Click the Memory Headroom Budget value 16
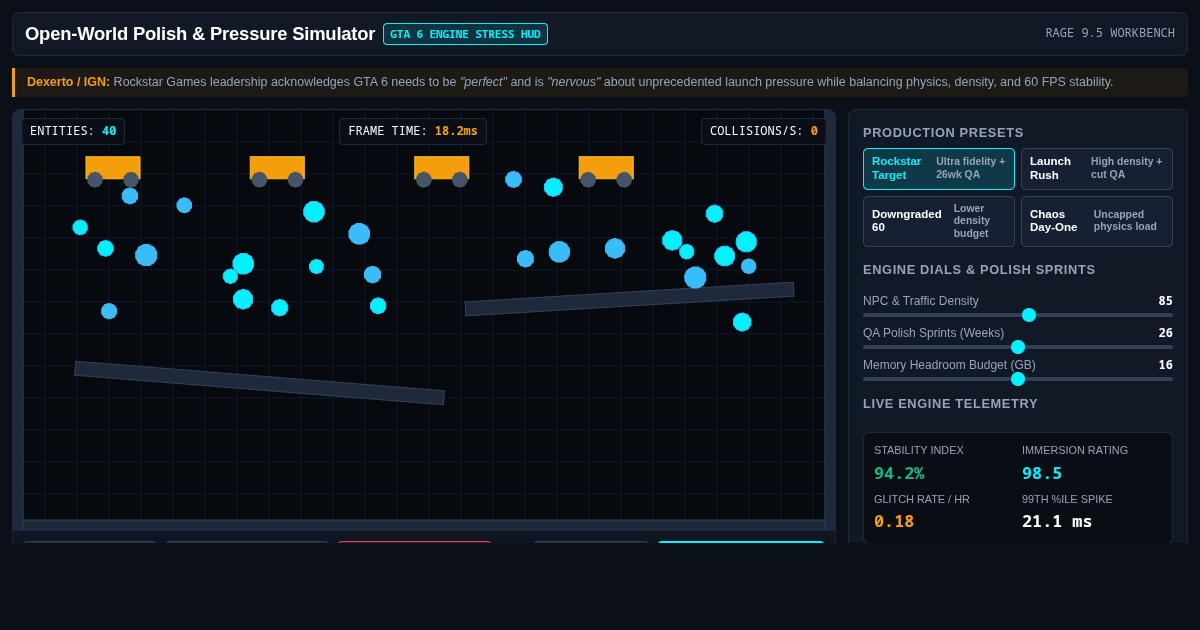The width and height of the screenshot is (1200, 630). [x=1166, y=365]
